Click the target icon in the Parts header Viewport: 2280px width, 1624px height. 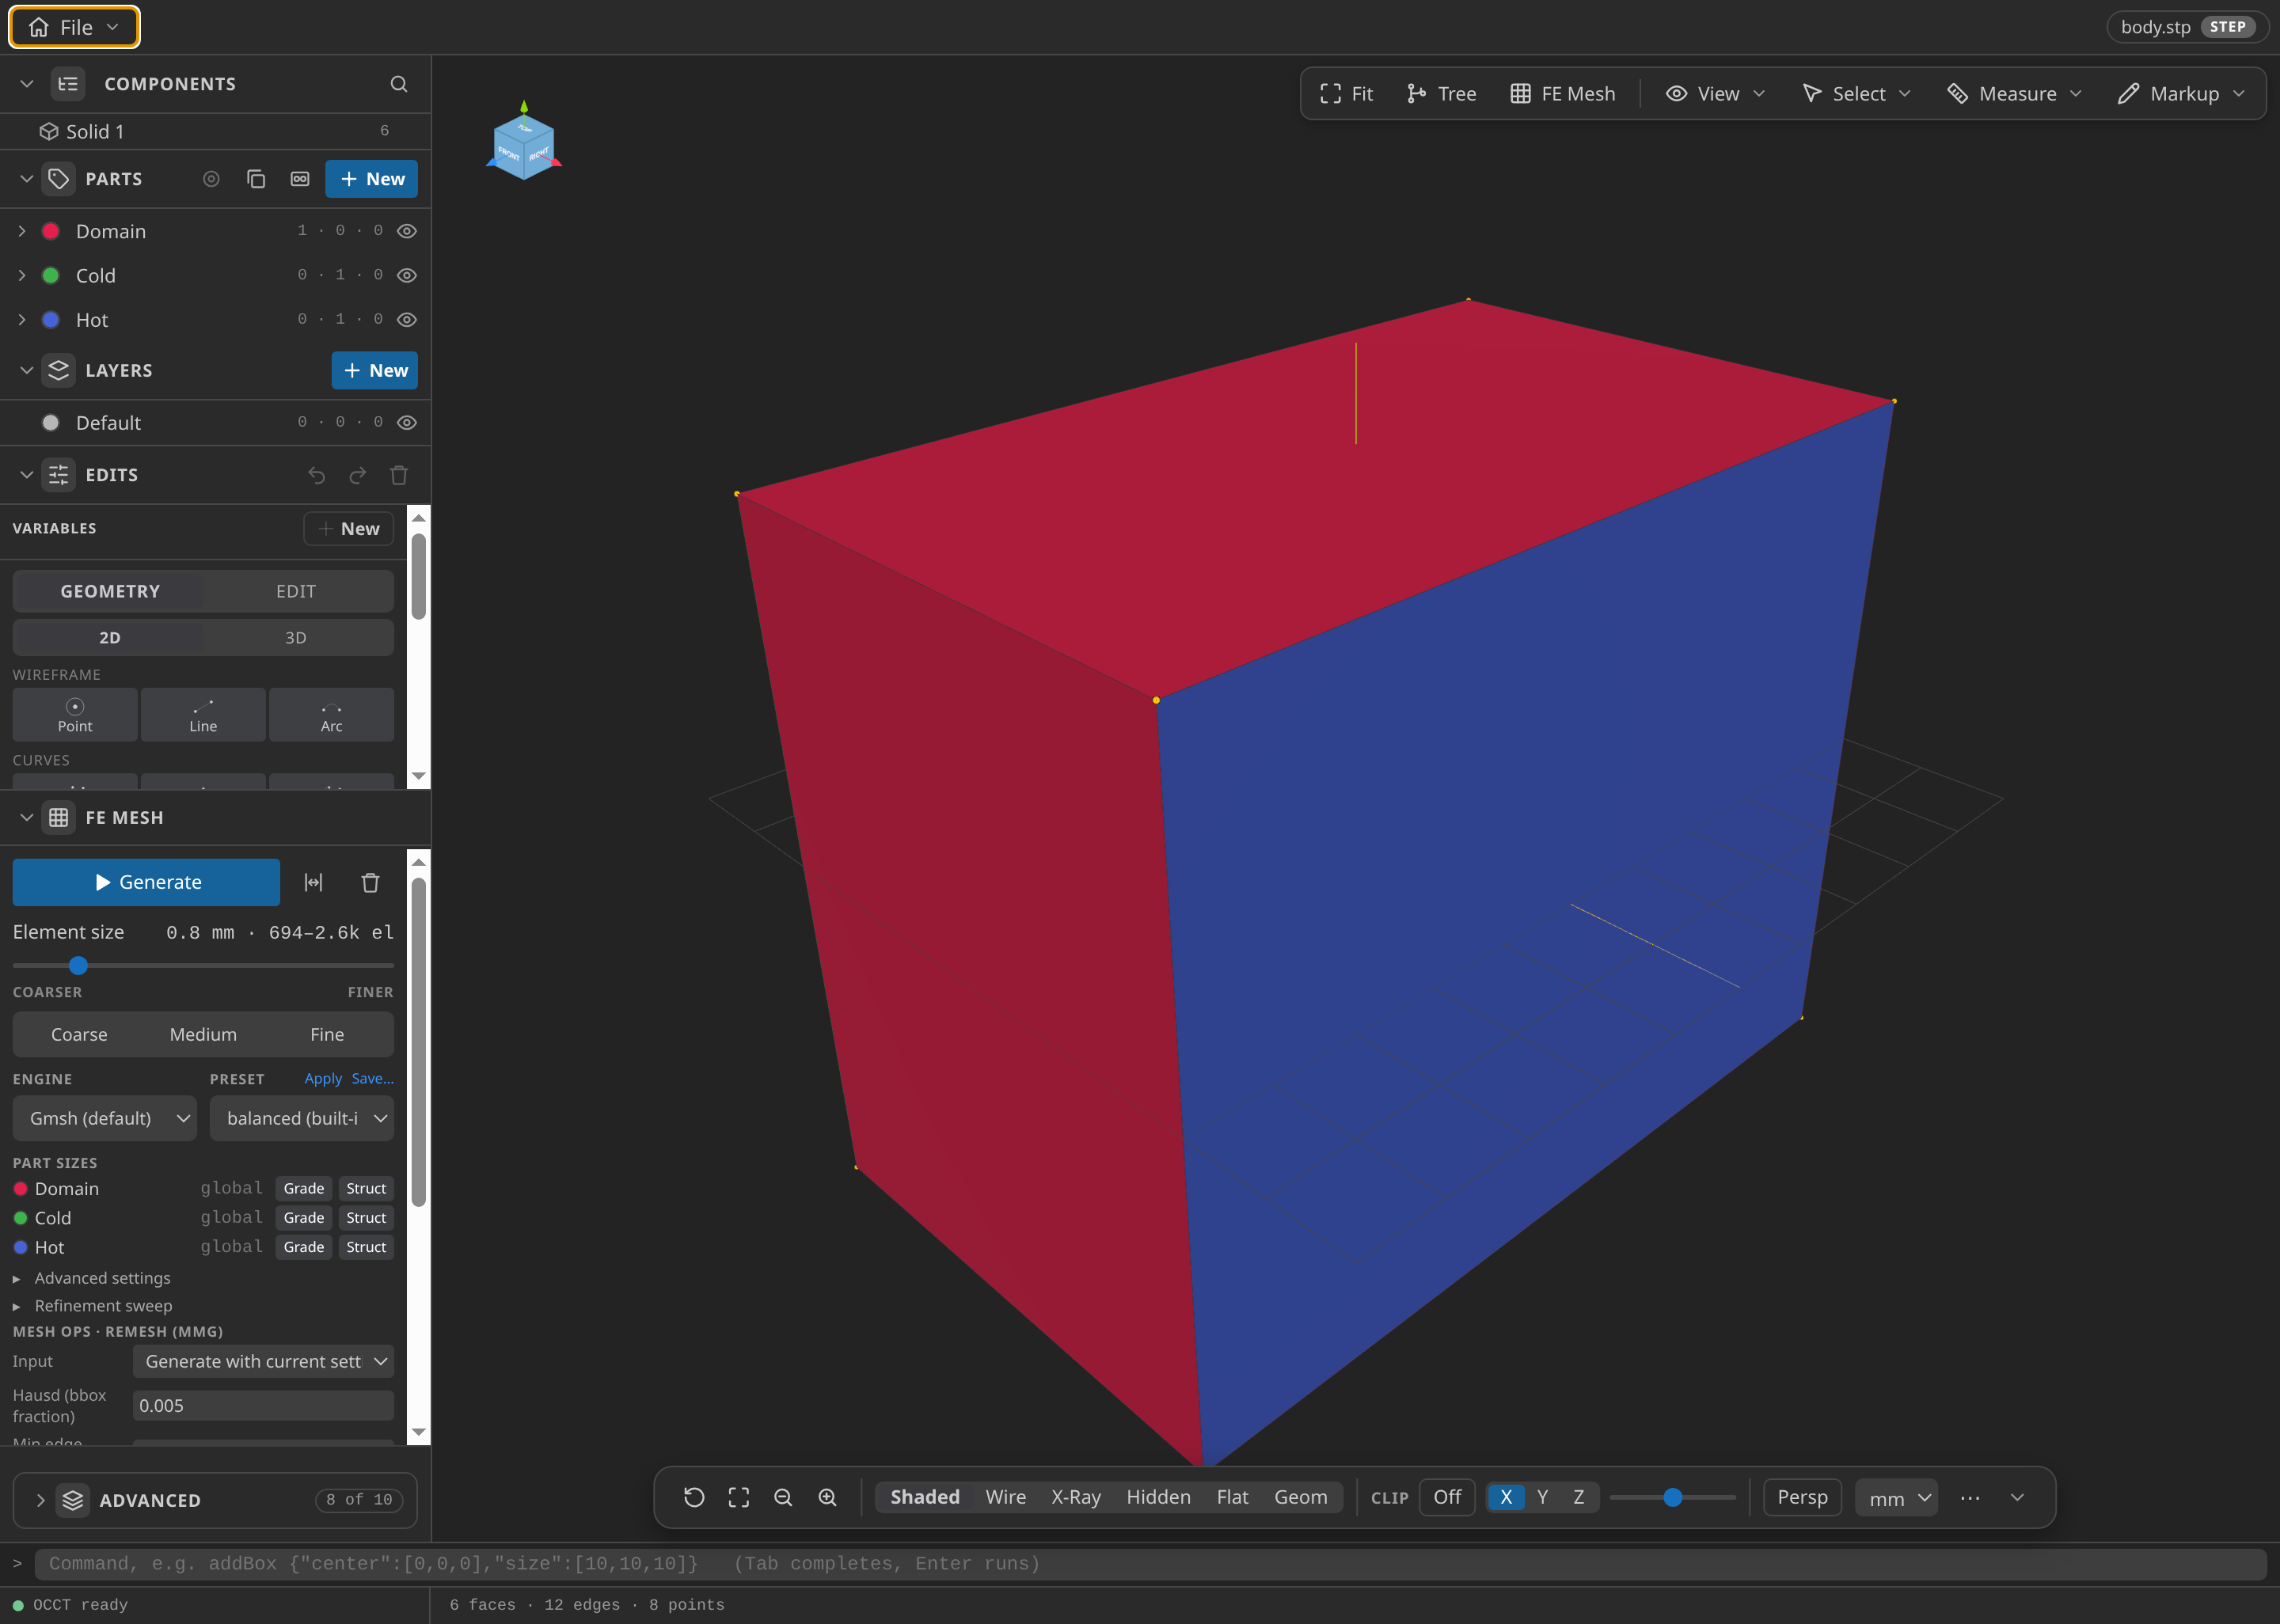coord(211,179)
